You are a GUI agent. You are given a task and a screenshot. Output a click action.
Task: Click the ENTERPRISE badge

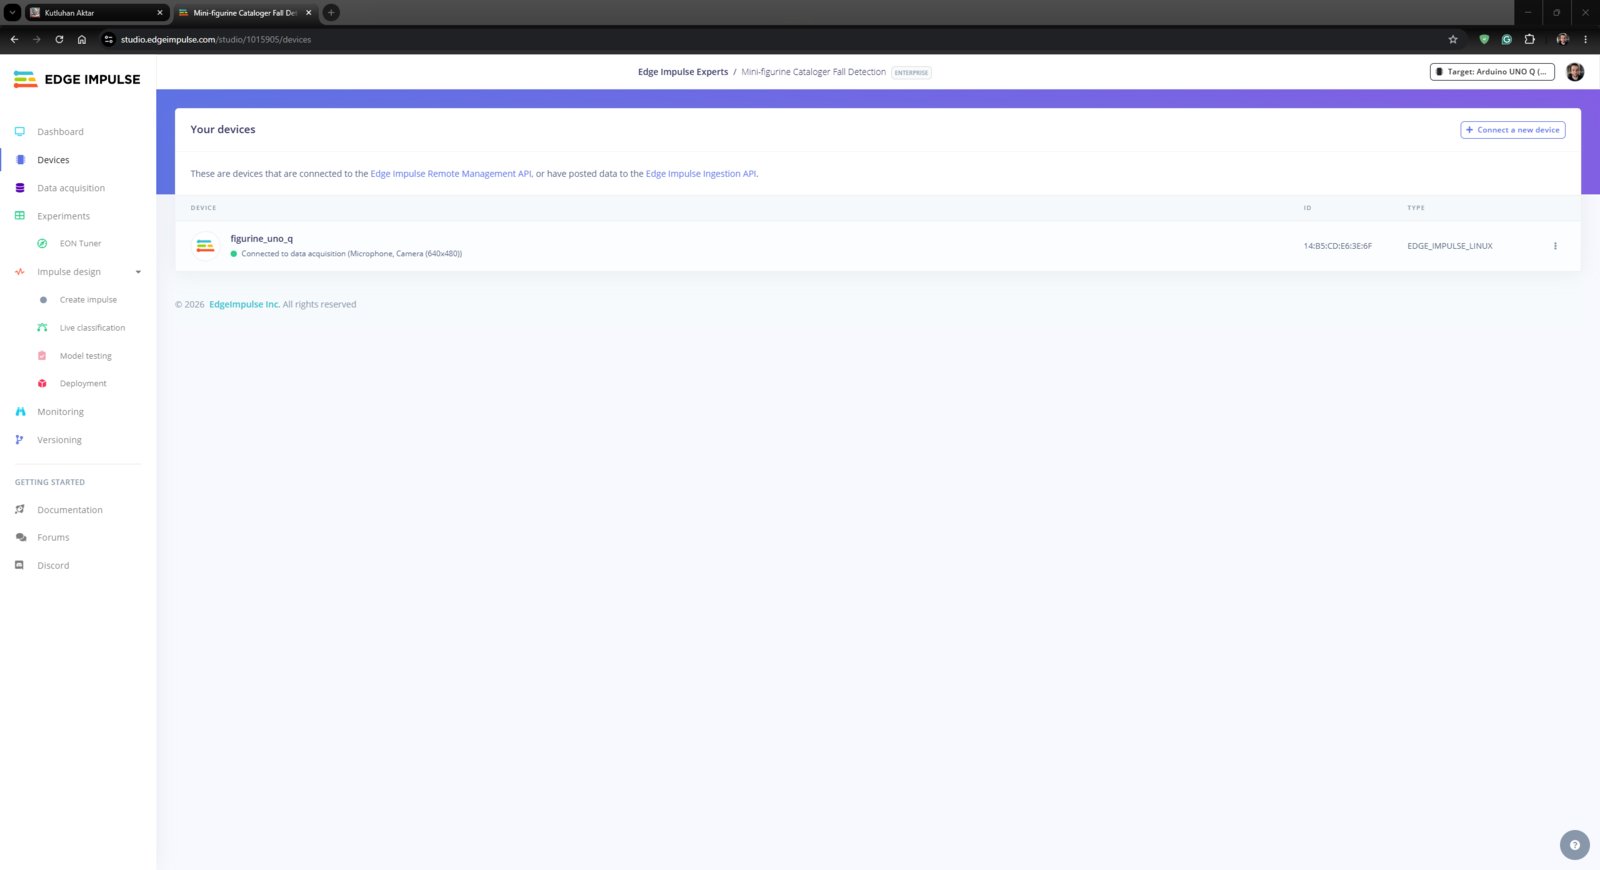point(911,73)
